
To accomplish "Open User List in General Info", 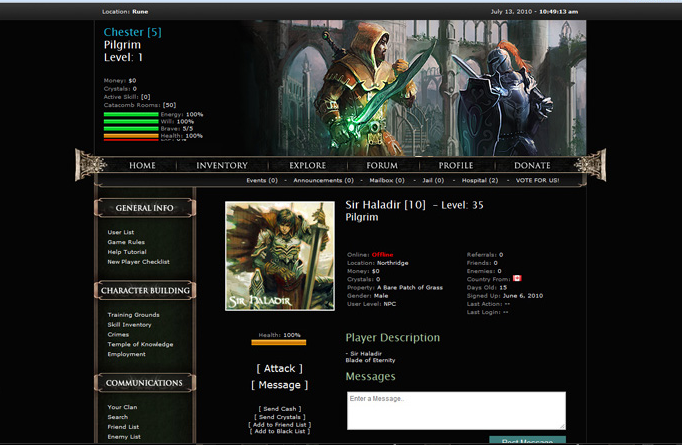I will [121, 232].
